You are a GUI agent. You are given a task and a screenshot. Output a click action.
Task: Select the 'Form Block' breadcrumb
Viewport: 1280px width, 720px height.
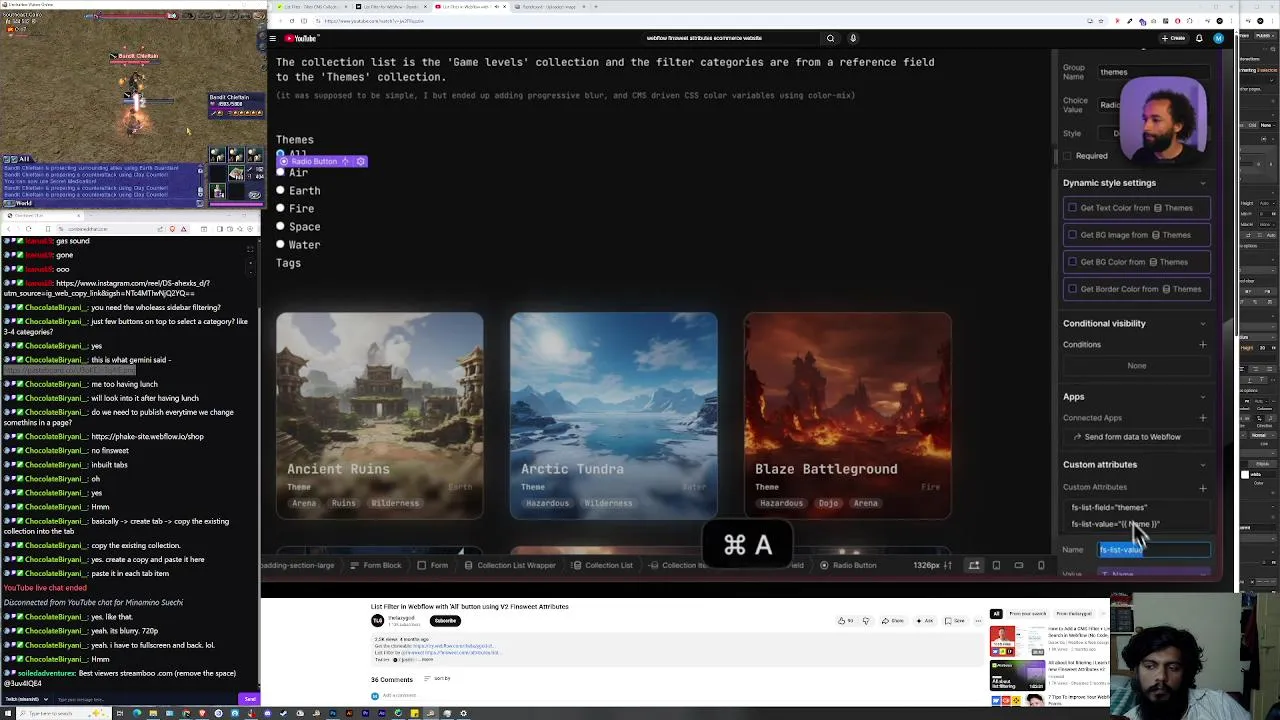(375, 566)
